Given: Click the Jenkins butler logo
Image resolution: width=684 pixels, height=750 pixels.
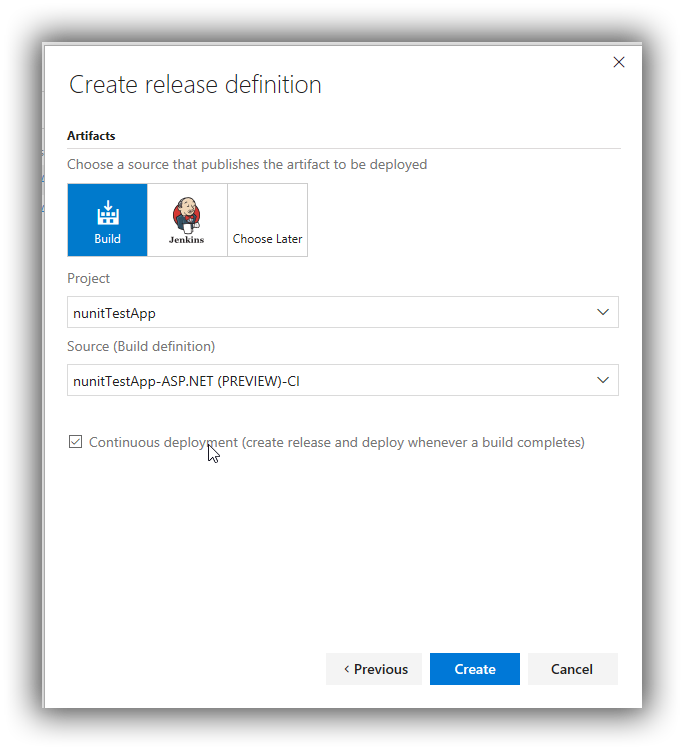Looking at the screenshot, I should [187, 215].
